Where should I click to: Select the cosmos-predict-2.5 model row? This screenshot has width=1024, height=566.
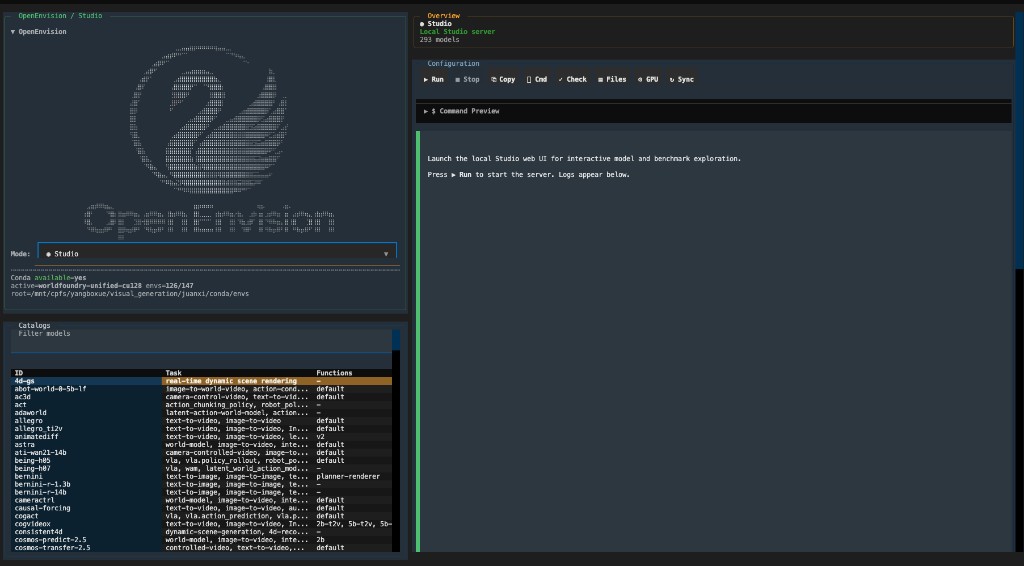tap(202, 540)
